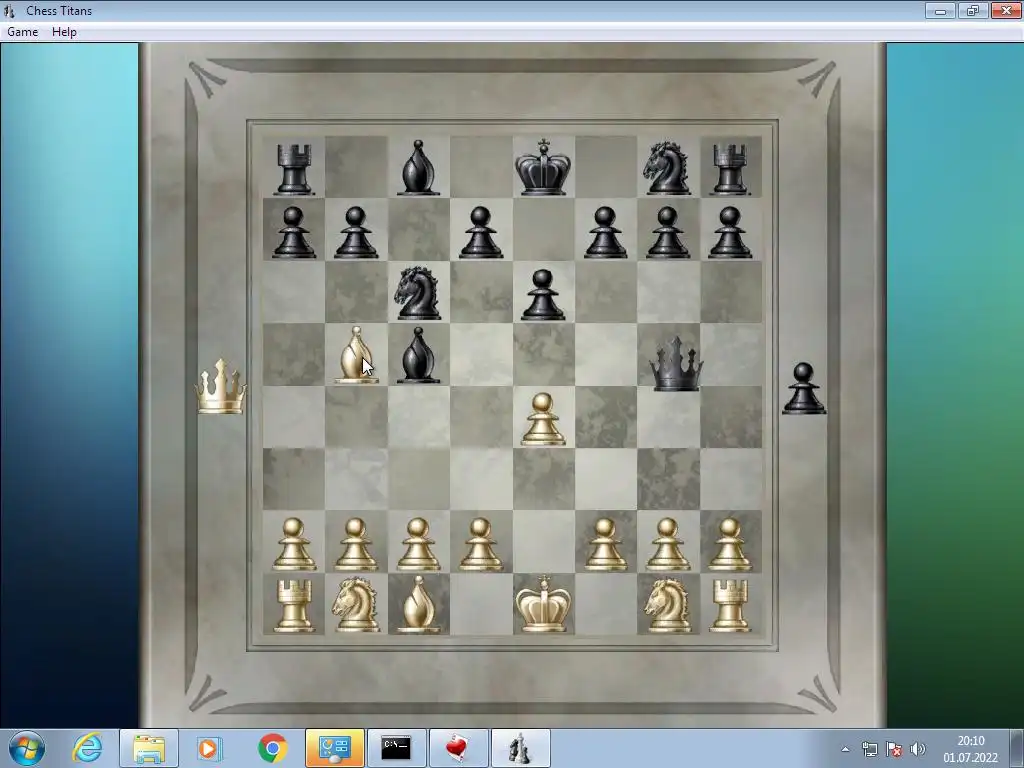Open Windows Media Player from taskbar
Viewport: 1024px width, 768px height.
click(x=210, y=748)
